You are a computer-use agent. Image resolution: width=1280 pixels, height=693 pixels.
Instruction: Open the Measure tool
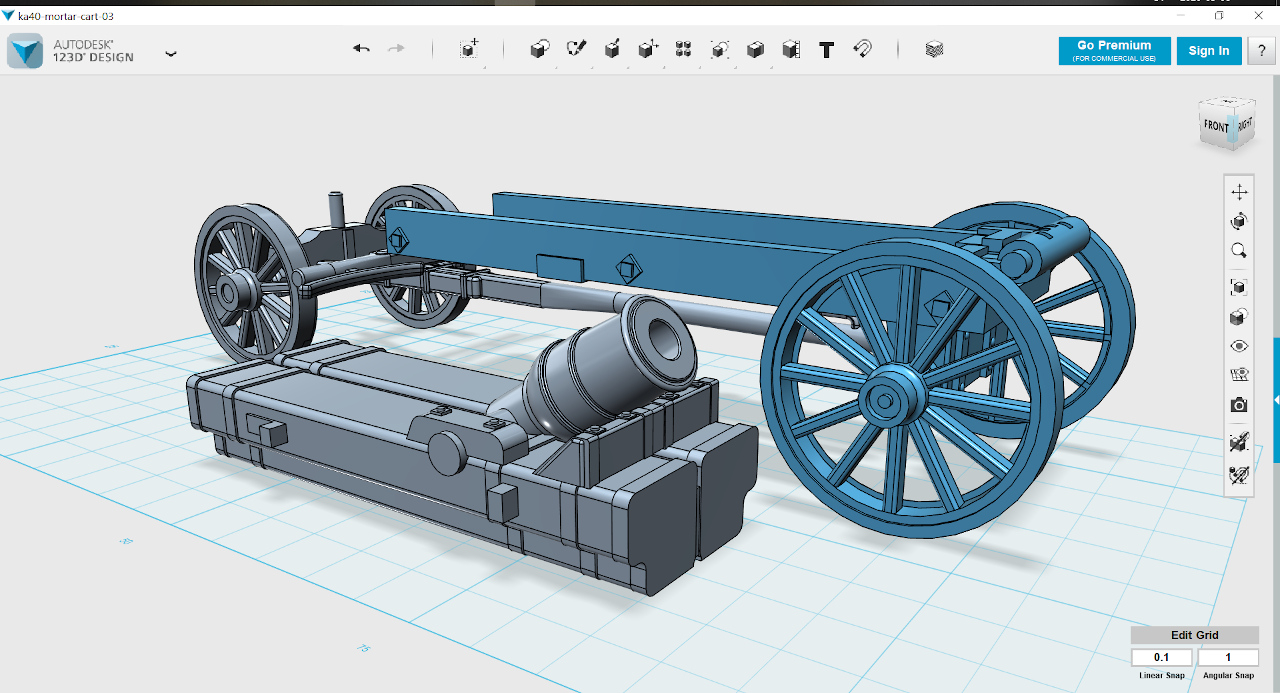[x=791, y=49]
